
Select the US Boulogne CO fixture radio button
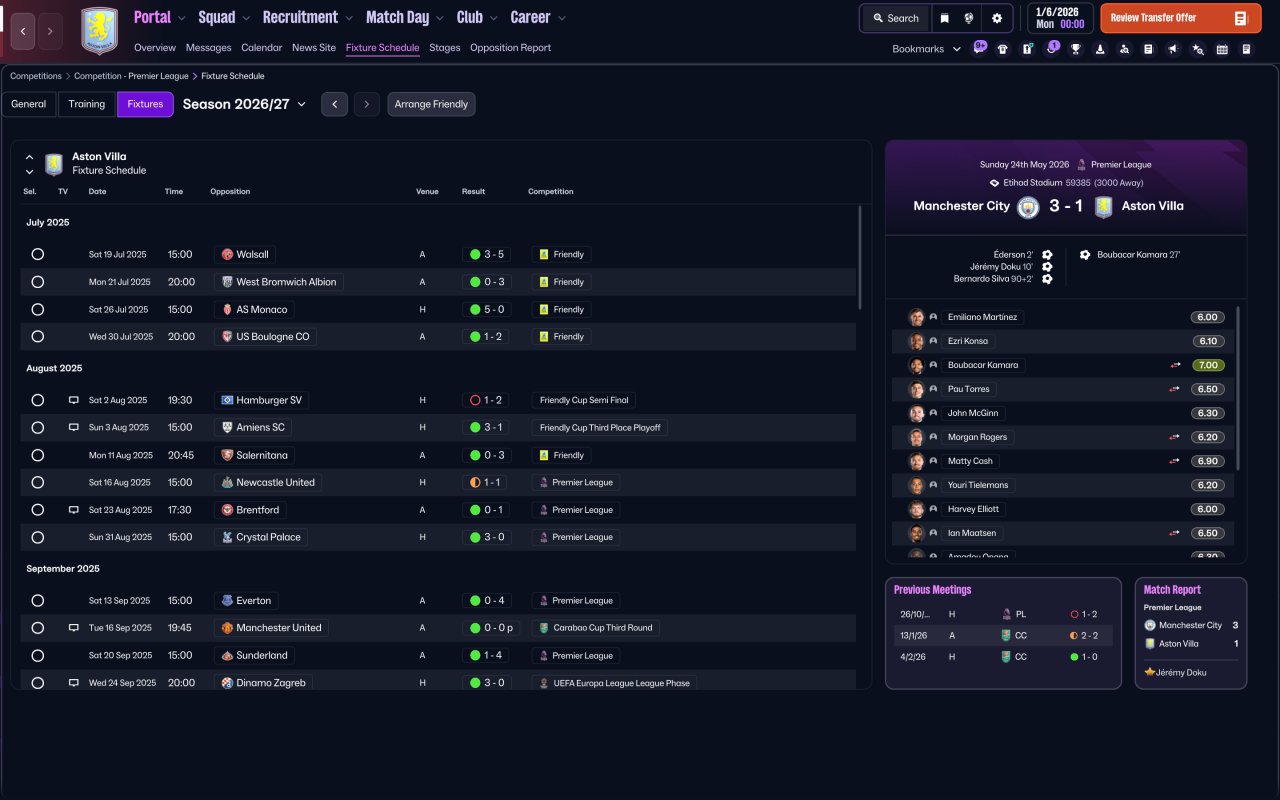(x=37, y=337)
